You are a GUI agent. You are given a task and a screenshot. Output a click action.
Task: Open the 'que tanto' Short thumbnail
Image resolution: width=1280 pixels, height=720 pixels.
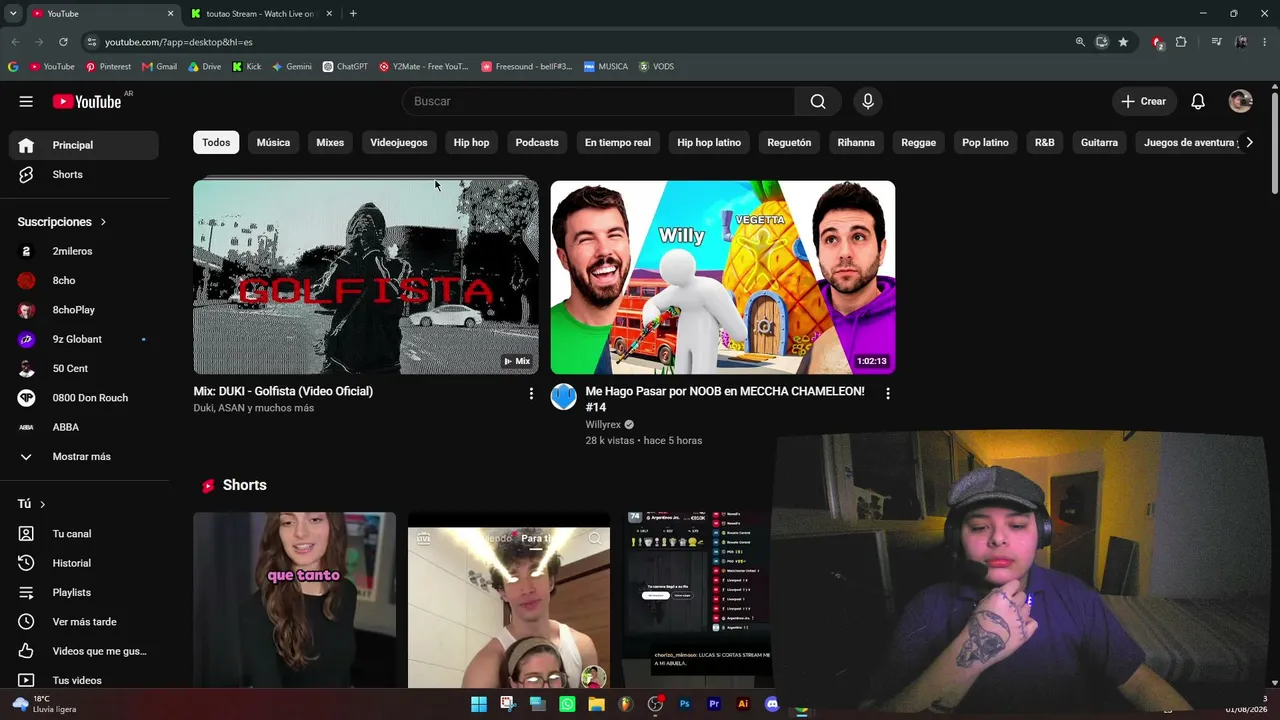(295, 600)
